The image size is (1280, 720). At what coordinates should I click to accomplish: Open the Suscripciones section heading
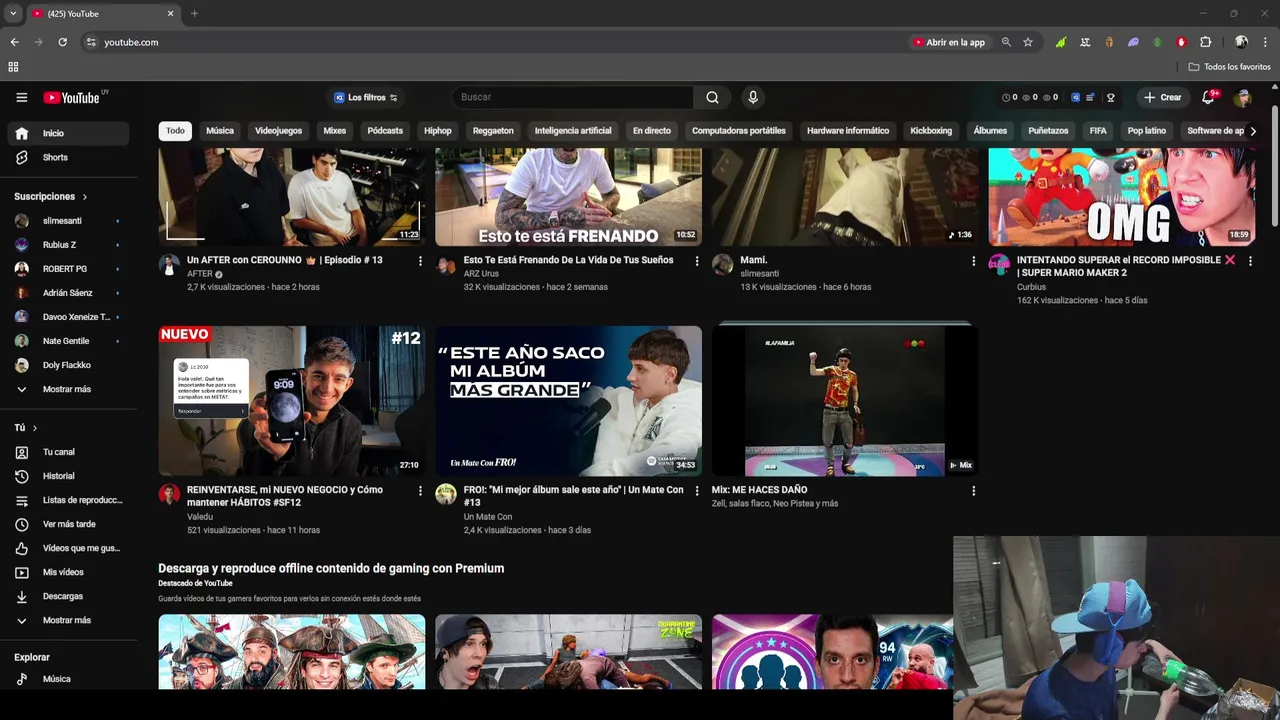click(x=50, y=197)
